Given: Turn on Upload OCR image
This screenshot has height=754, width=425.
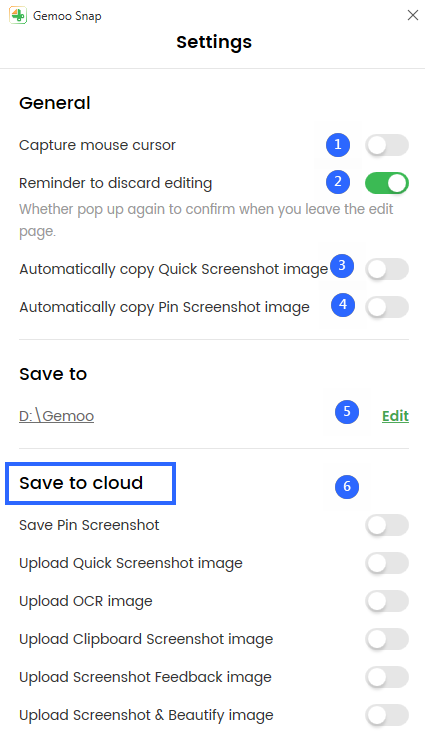Looking at the screenshot, I should tap(387, 601).
